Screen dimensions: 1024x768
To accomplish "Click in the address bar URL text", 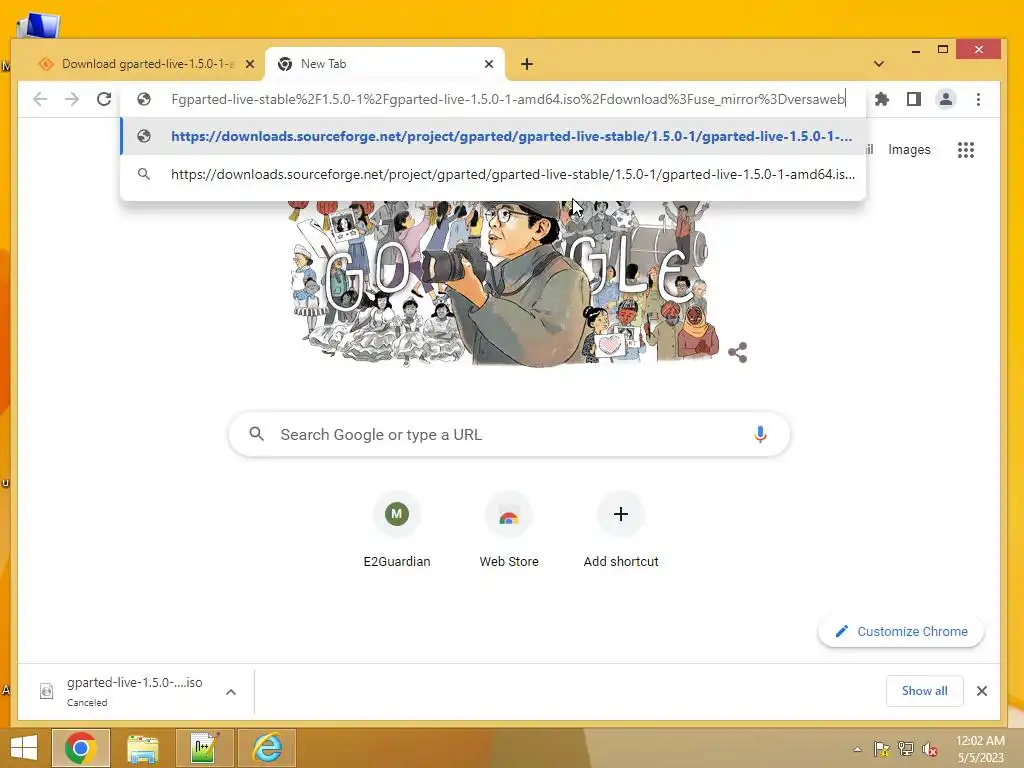I will coord(507,99).
